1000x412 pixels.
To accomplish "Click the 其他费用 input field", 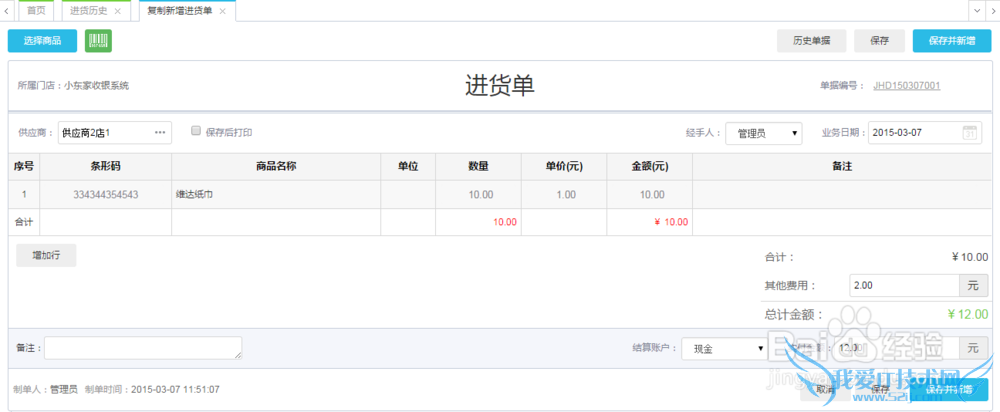I will coord(902,285).
